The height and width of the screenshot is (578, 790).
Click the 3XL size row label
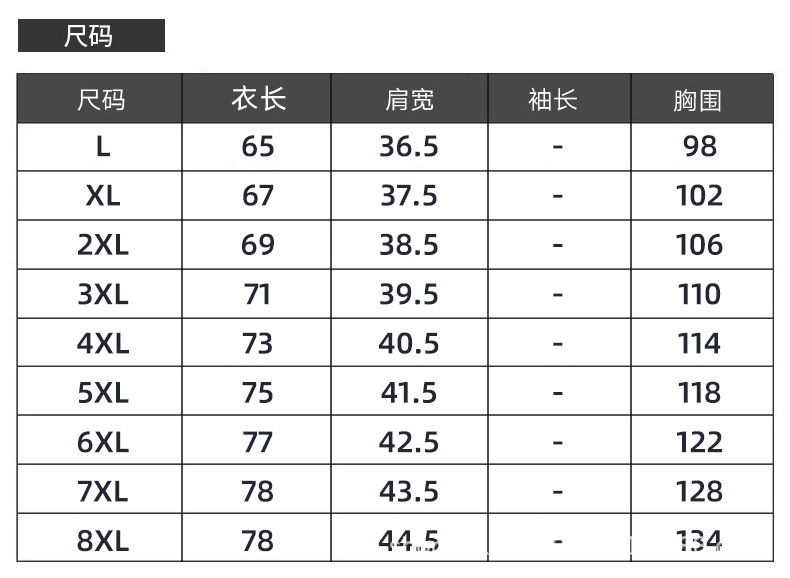tap(103, 294)
